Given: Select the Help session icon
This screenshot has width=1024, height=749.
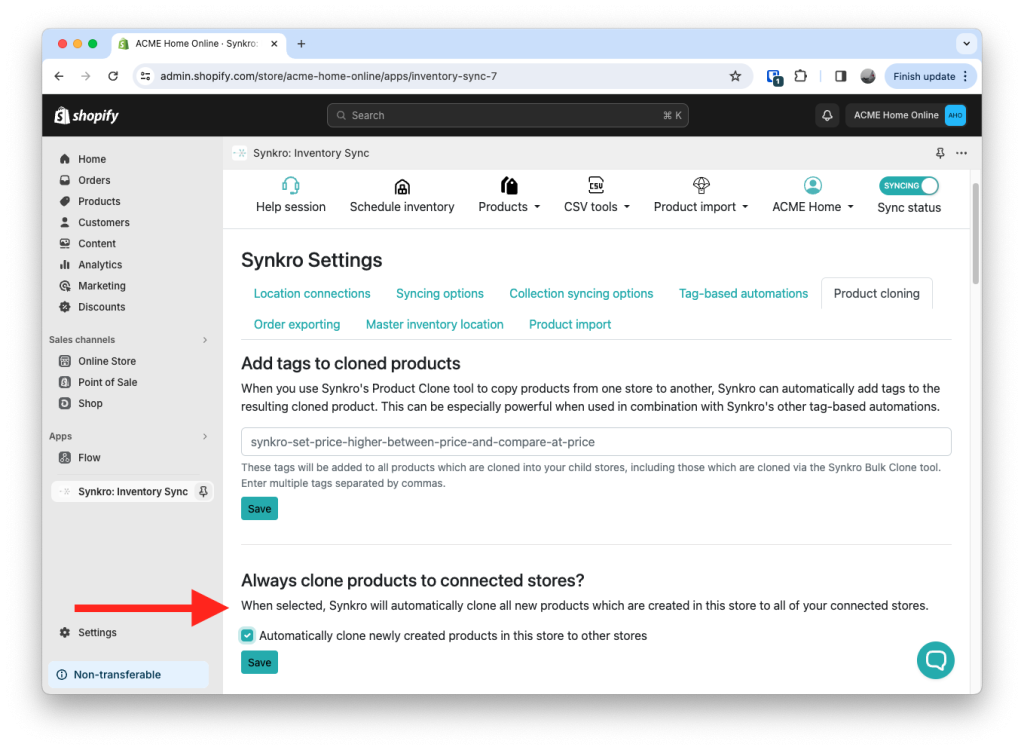Looking at the screenshot, I should 290,186.
